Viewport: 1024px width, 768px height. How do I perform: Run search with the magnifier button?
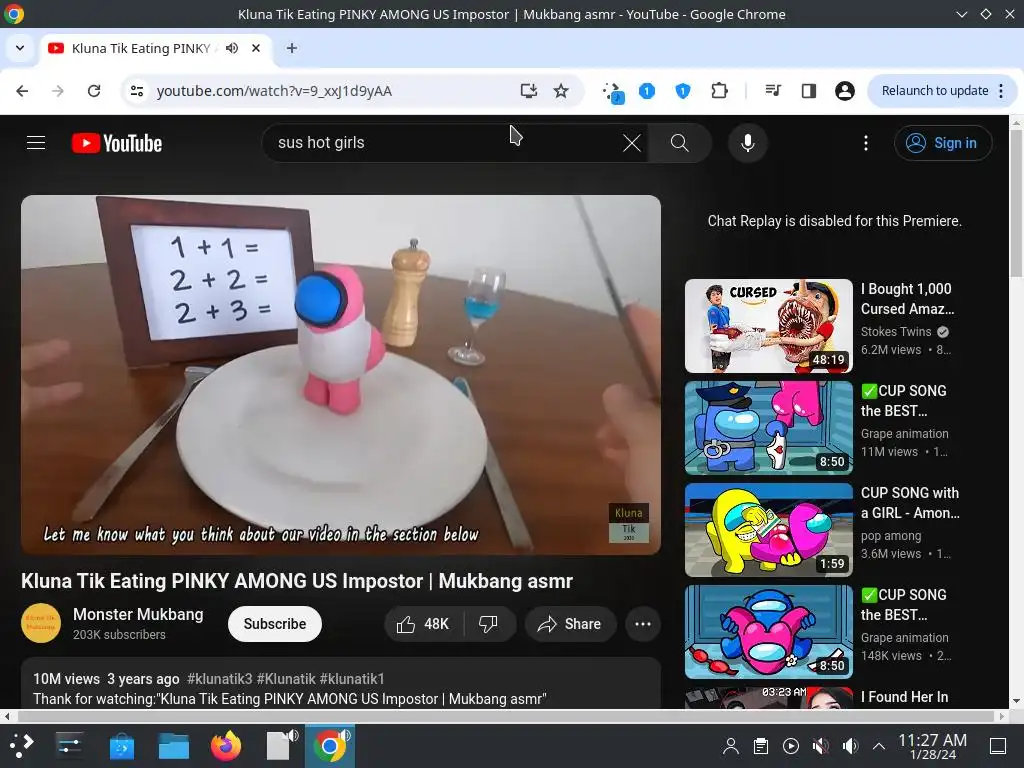coord(680,143)
